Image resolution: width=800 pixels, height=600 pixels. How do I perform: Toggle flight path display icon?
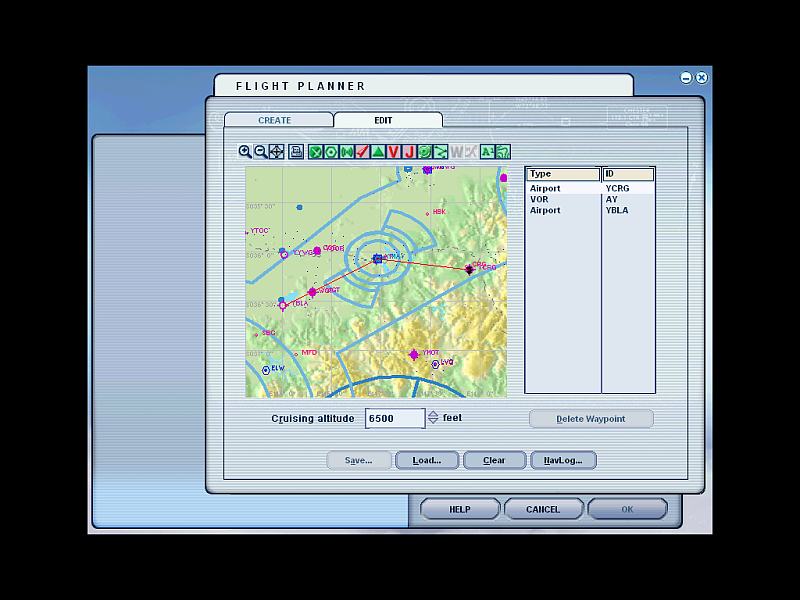pyautogui.click(x=440, y=152)
